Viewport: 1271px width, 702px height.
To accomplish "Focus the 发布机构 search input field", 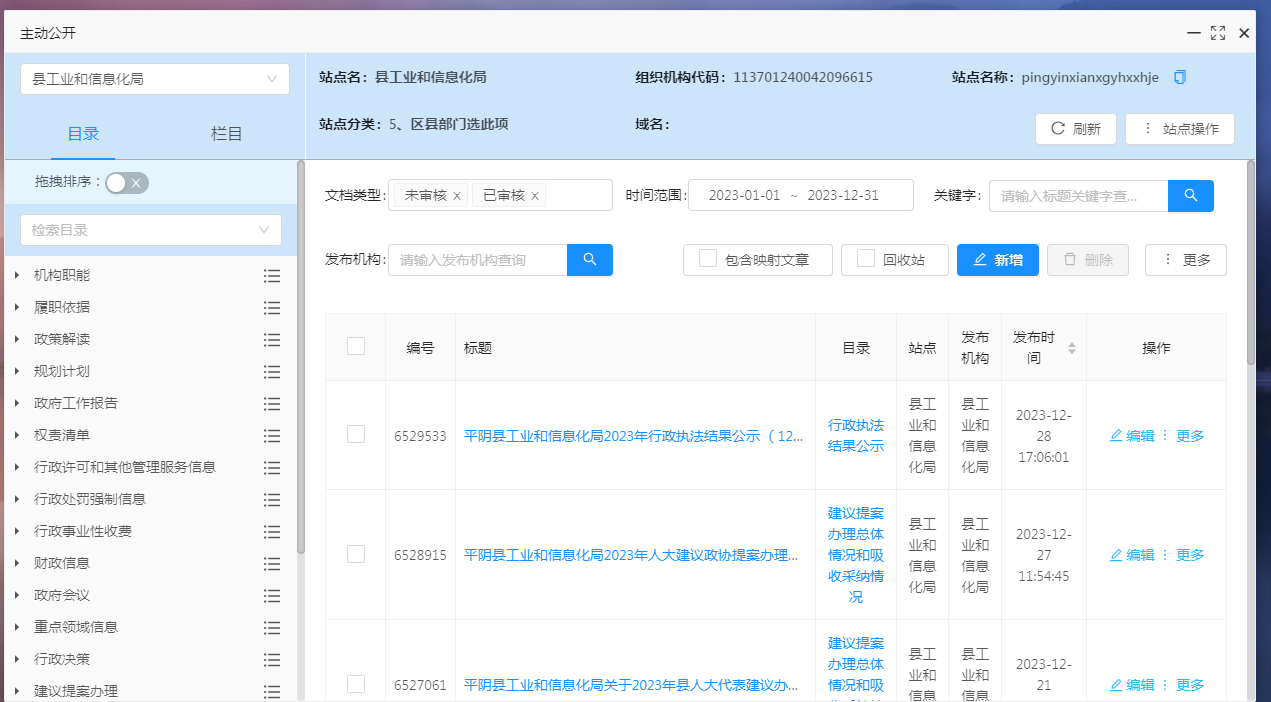I will 477,260.
